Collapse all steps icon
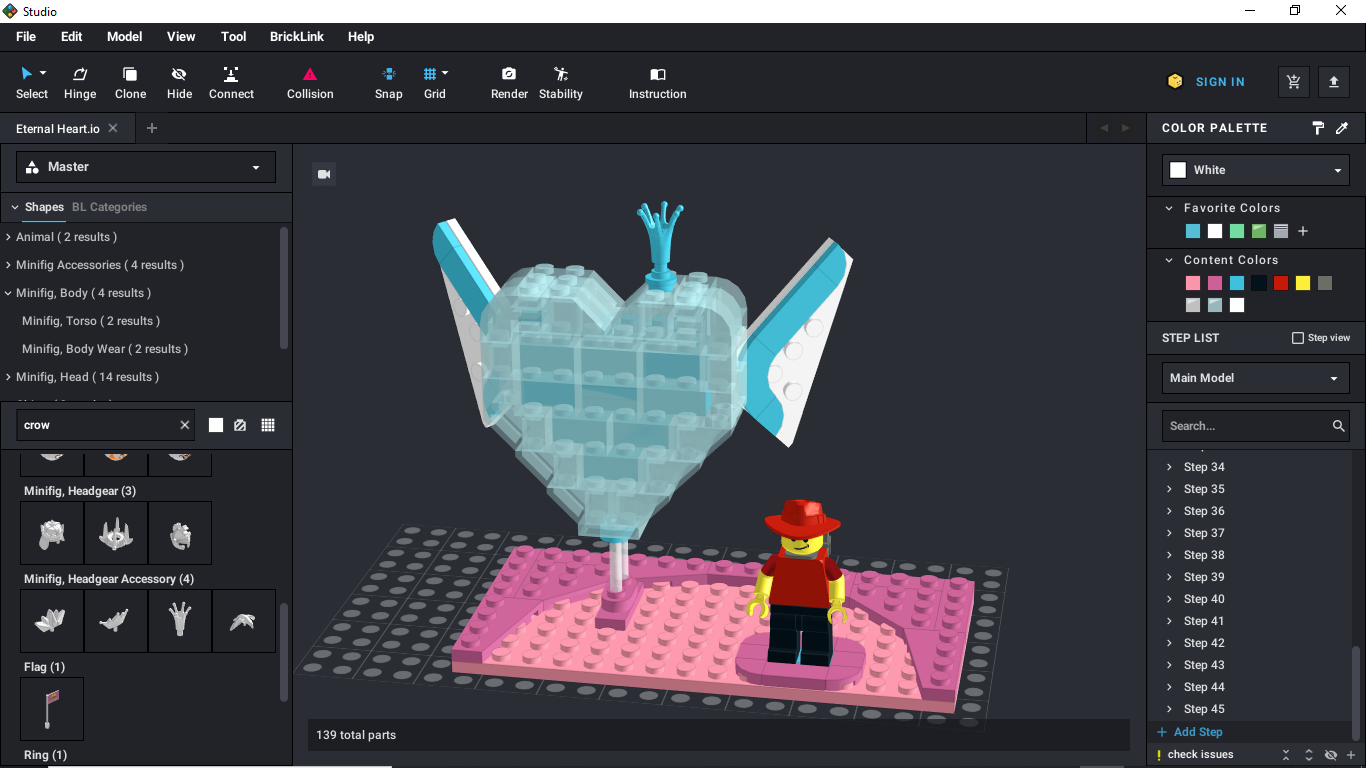Viewport: 1366px width, 768px height. [x=1287, y=755]
